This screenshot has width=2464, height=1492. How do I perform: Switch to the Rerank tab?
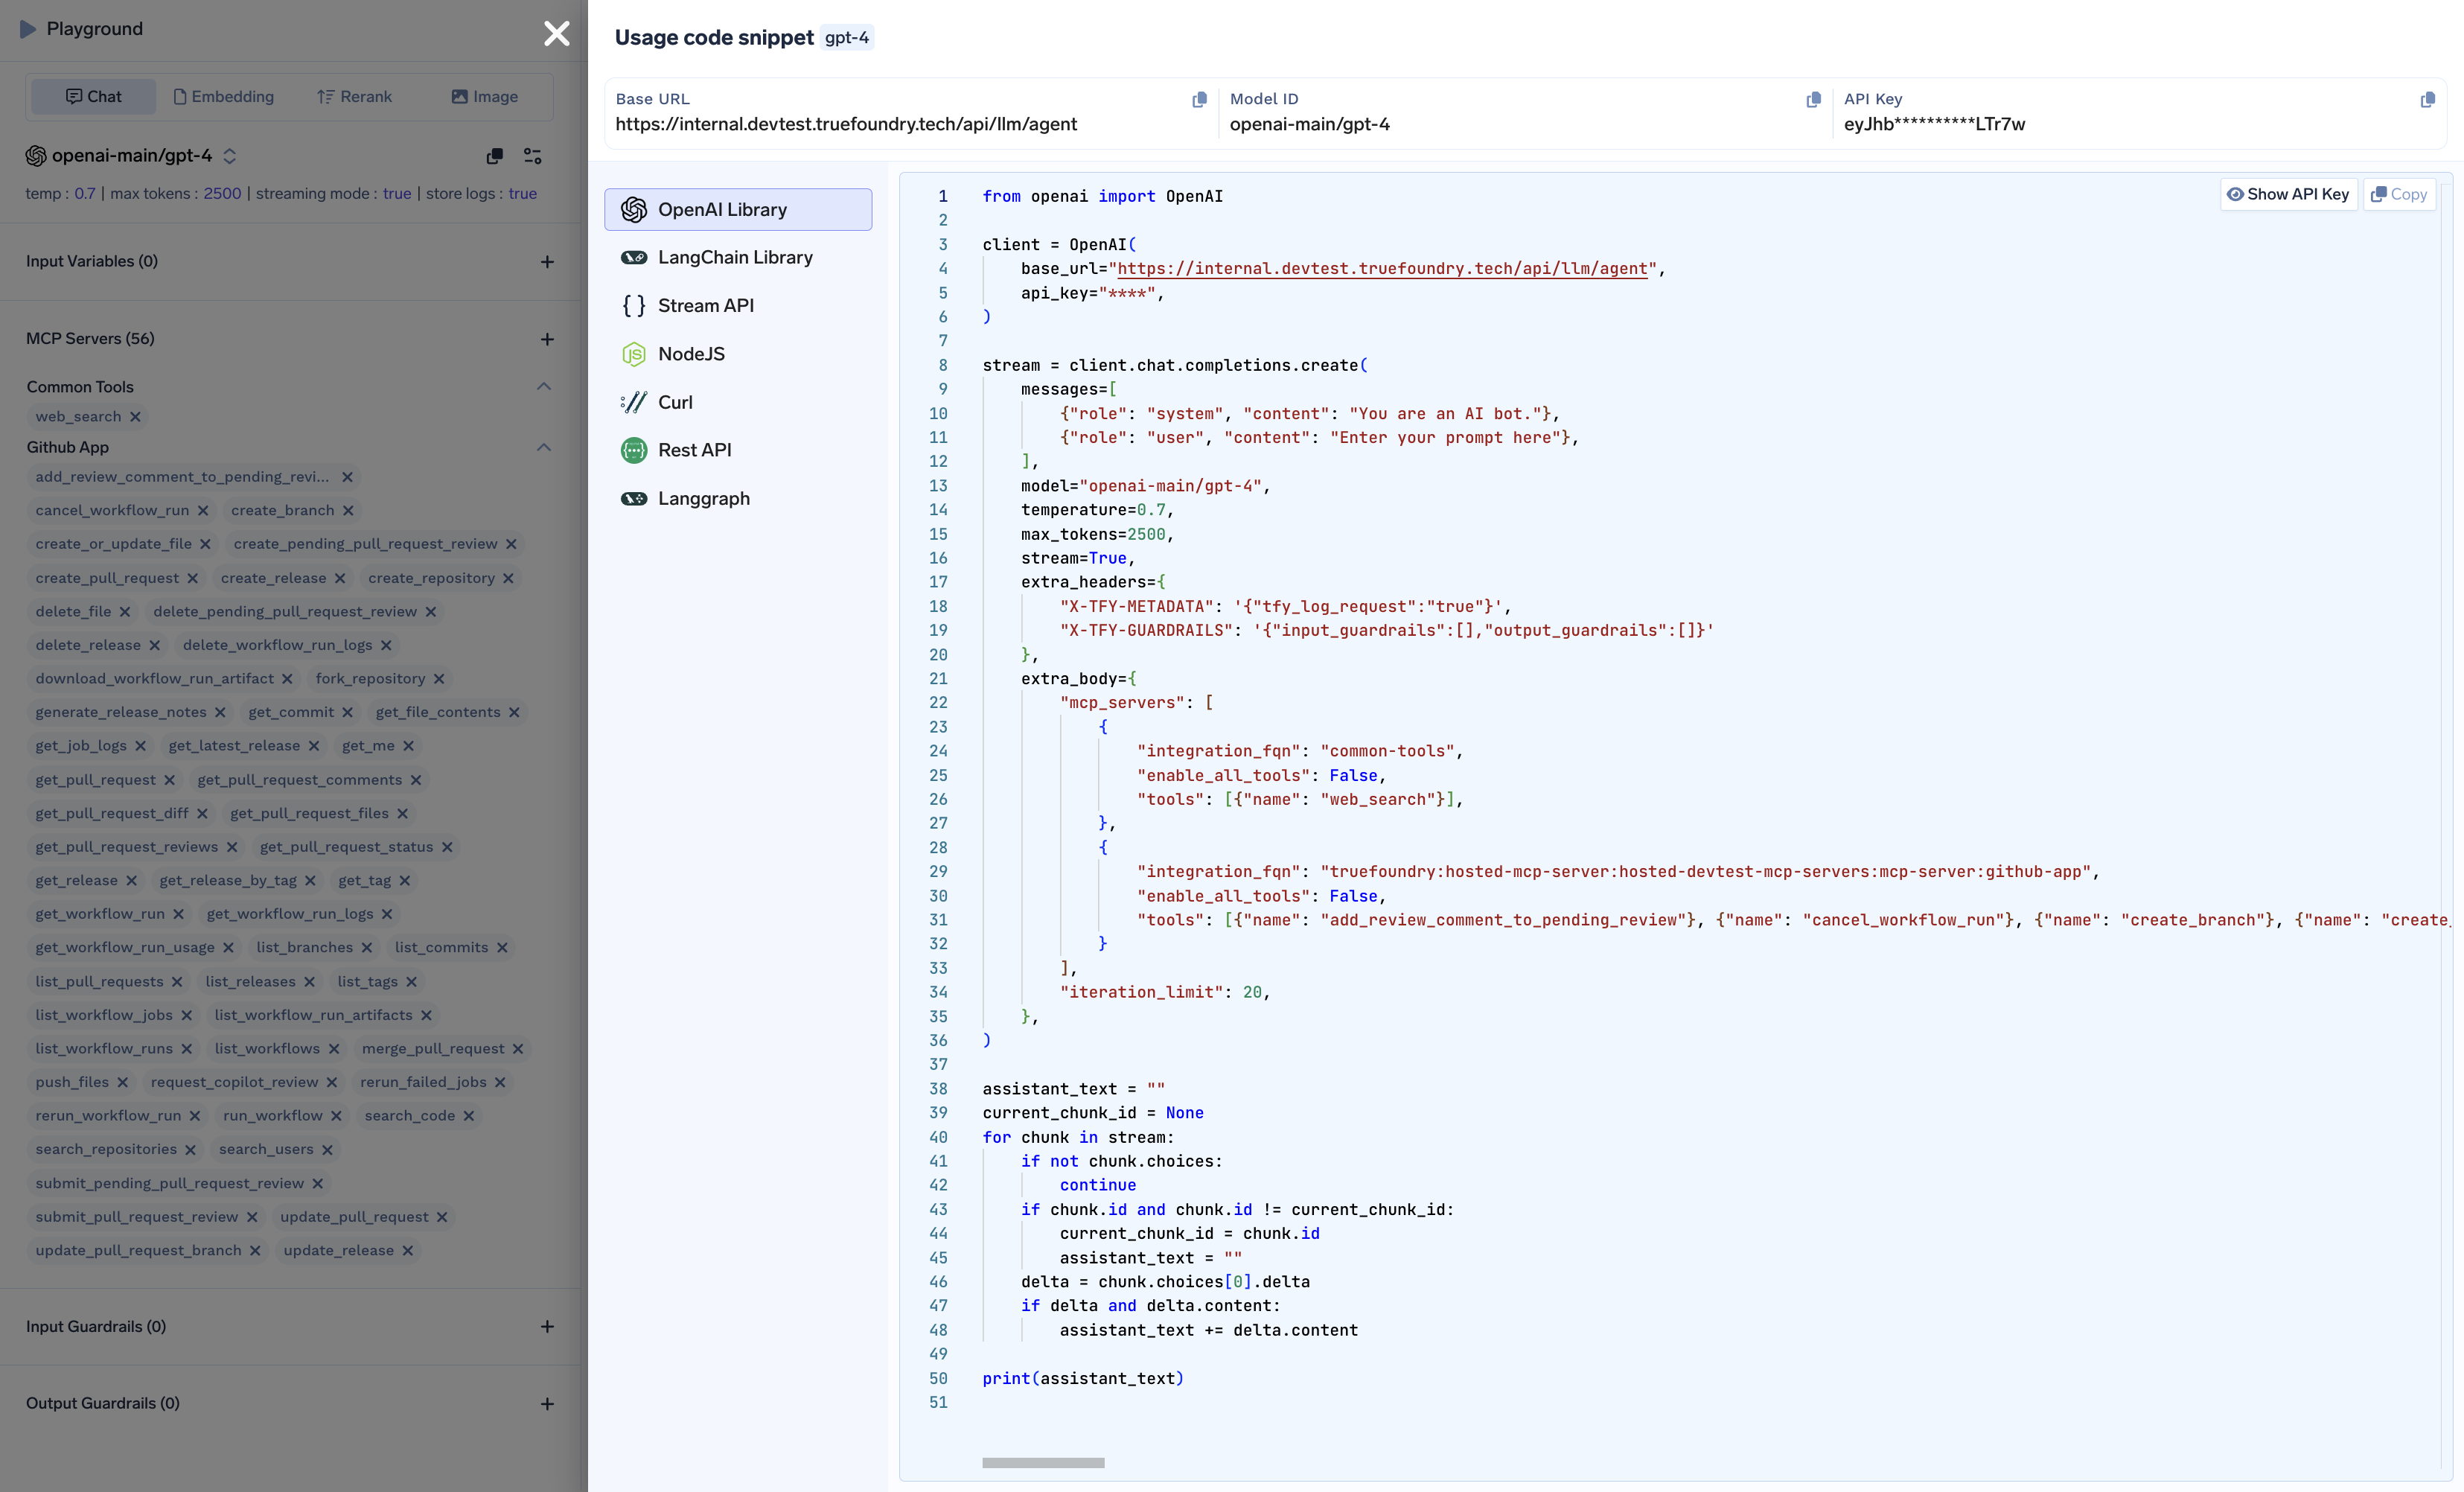point(354,96)
